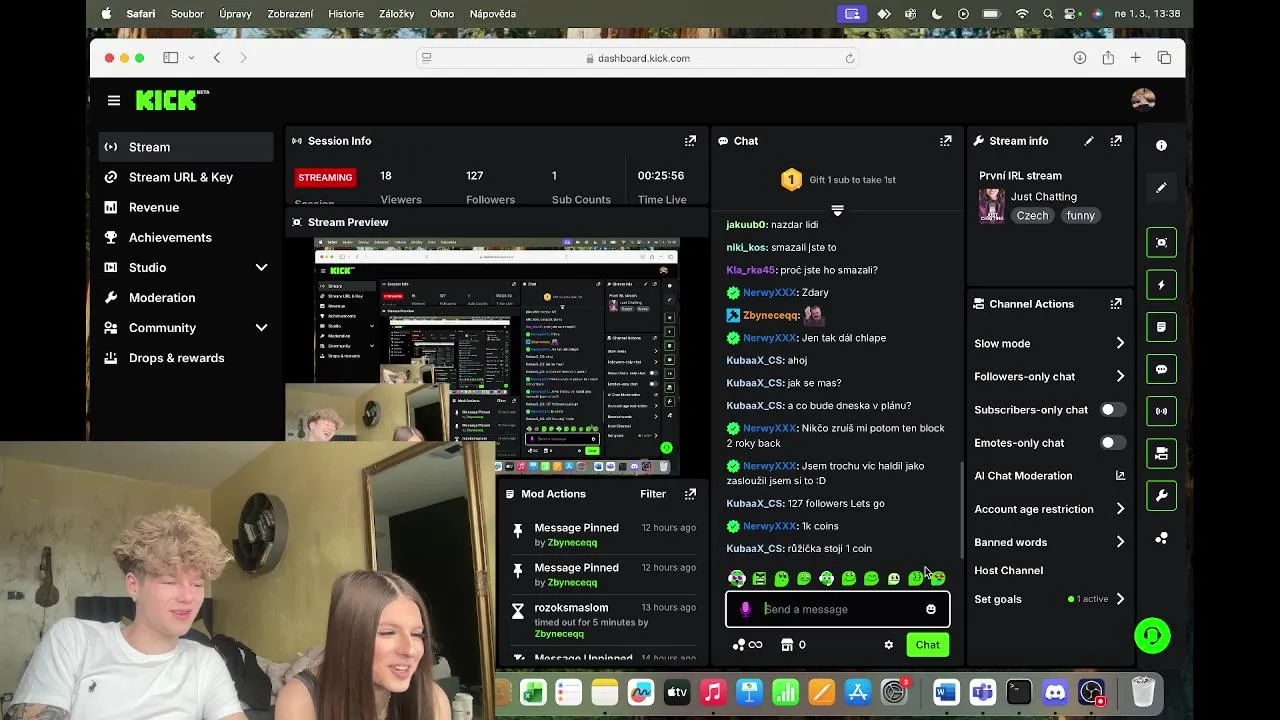Click the broadcast signal icon in right sidebar
The width and height of the screenshot is (1280, 720).
click(1161, 411)
